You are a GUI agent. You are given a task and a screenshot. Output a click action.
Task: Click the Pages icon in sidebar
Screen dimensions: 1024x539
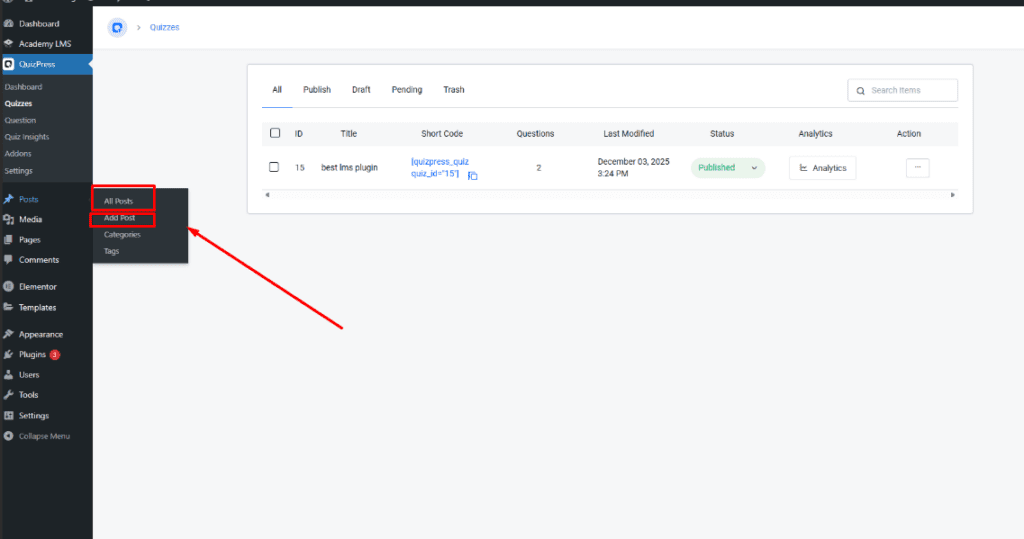(8, 240)
